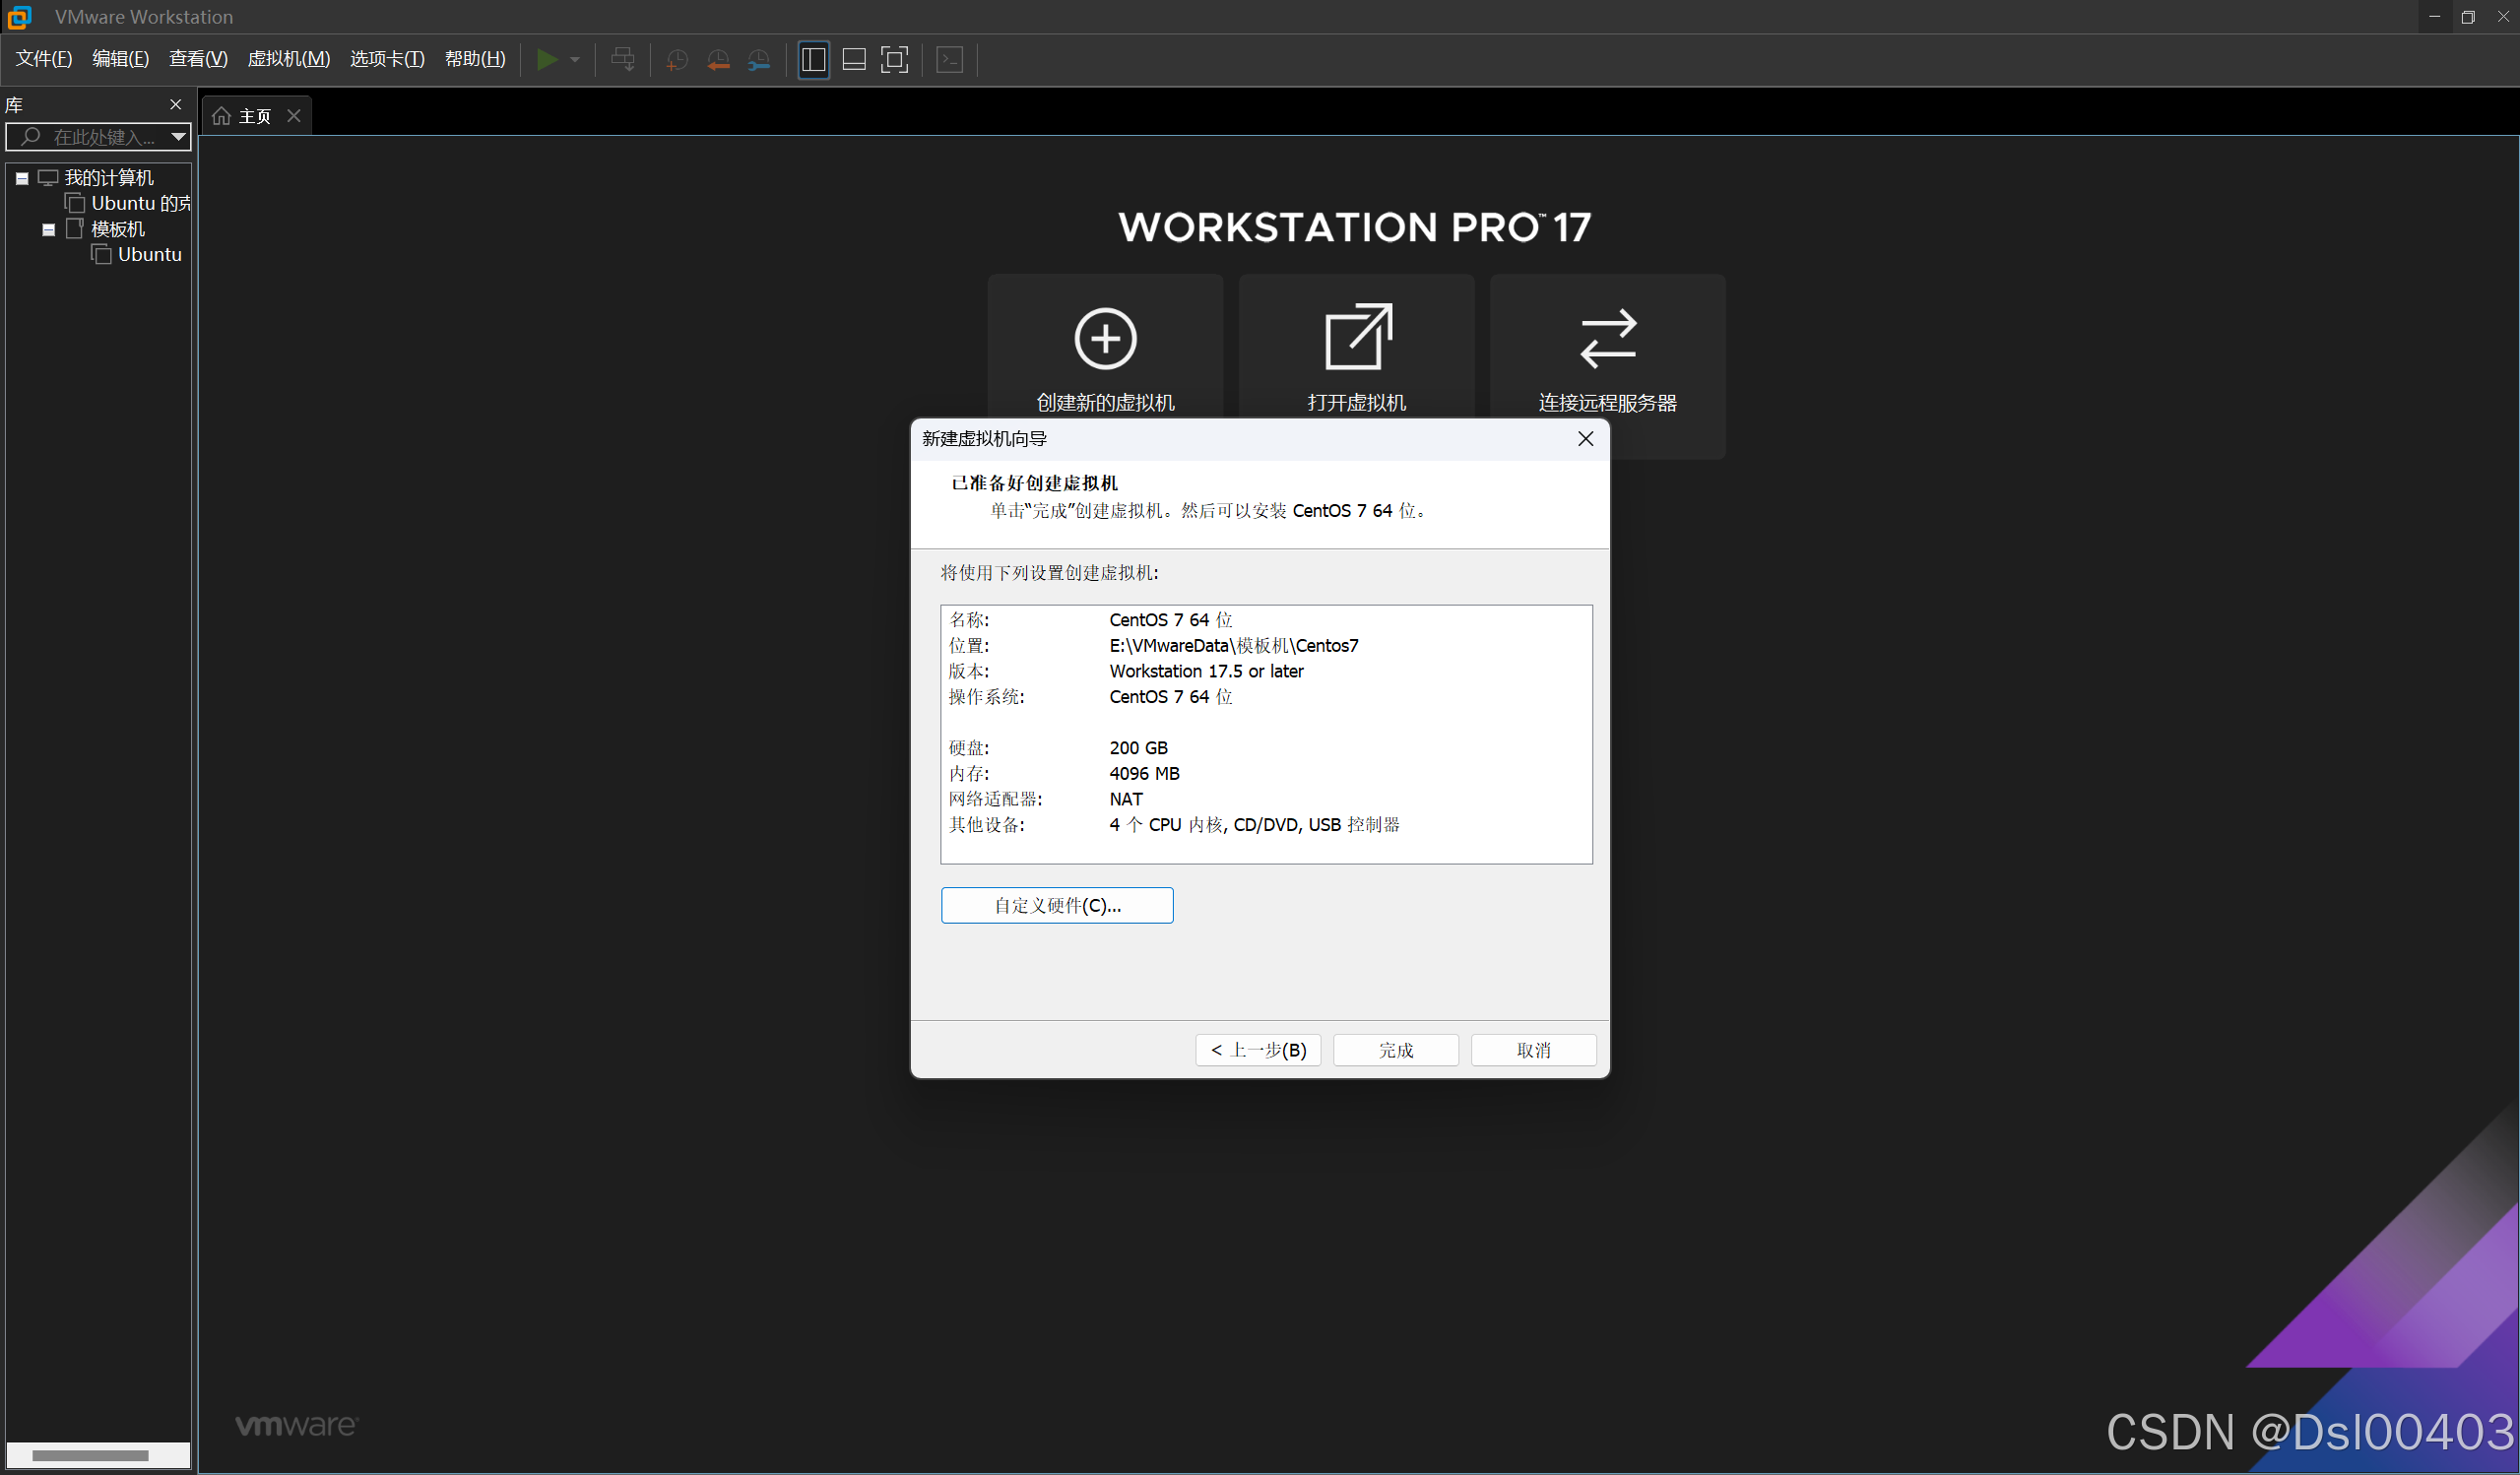Click the Send Ctrl+Alt+Del toolbar icon
Screen dimensions: 2520x1475
click(x=622, y=60)
